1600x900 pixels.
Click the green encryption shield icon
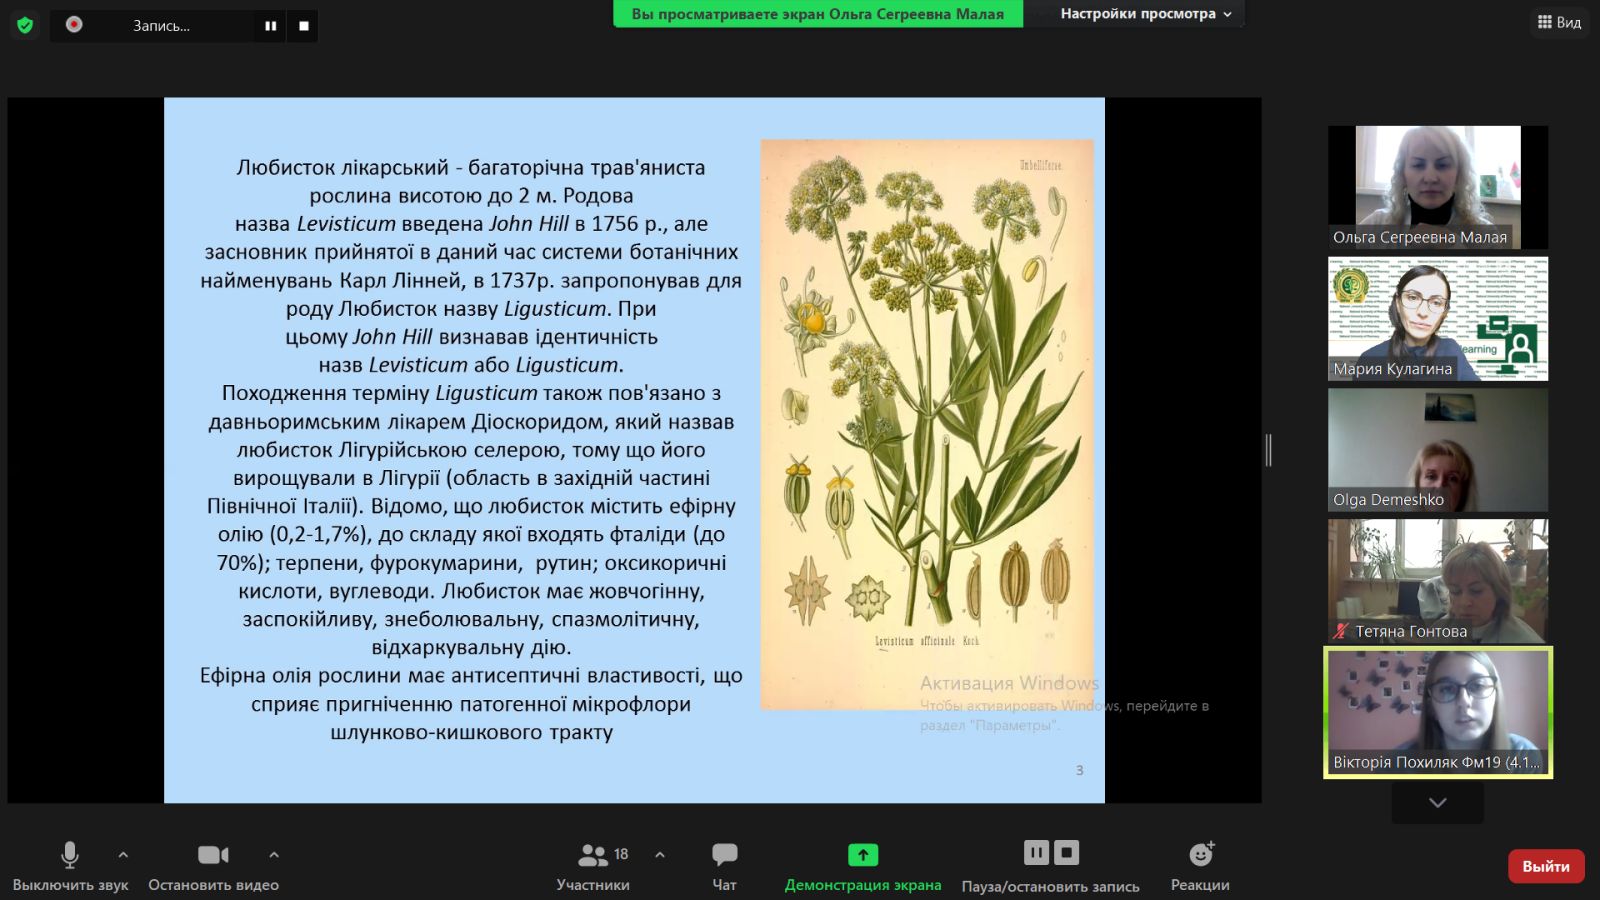click(25, 25)
